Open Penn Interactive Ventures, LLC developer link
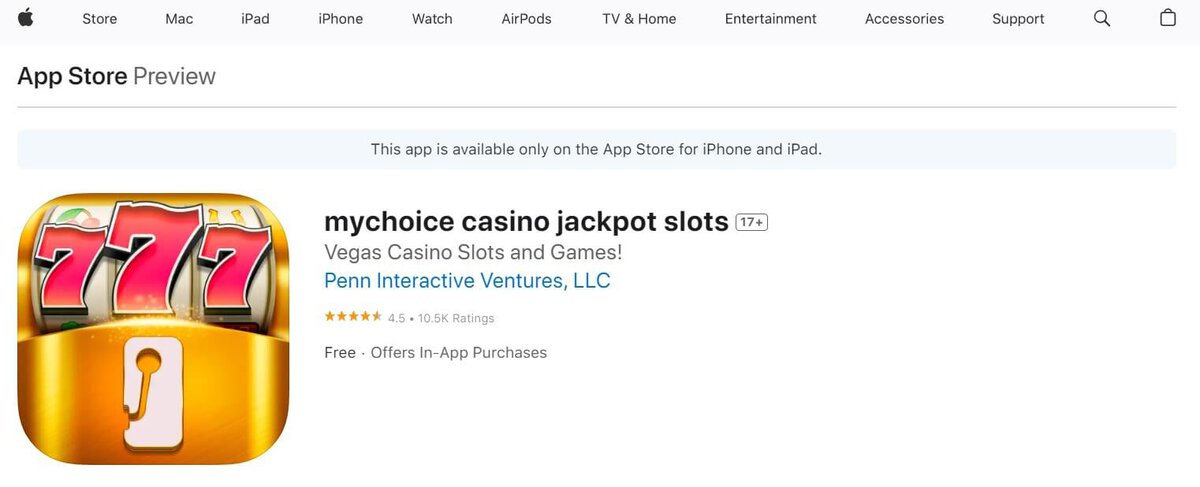Image resolution: width=1200 pixels, height=487 pixels. (467, 281)
